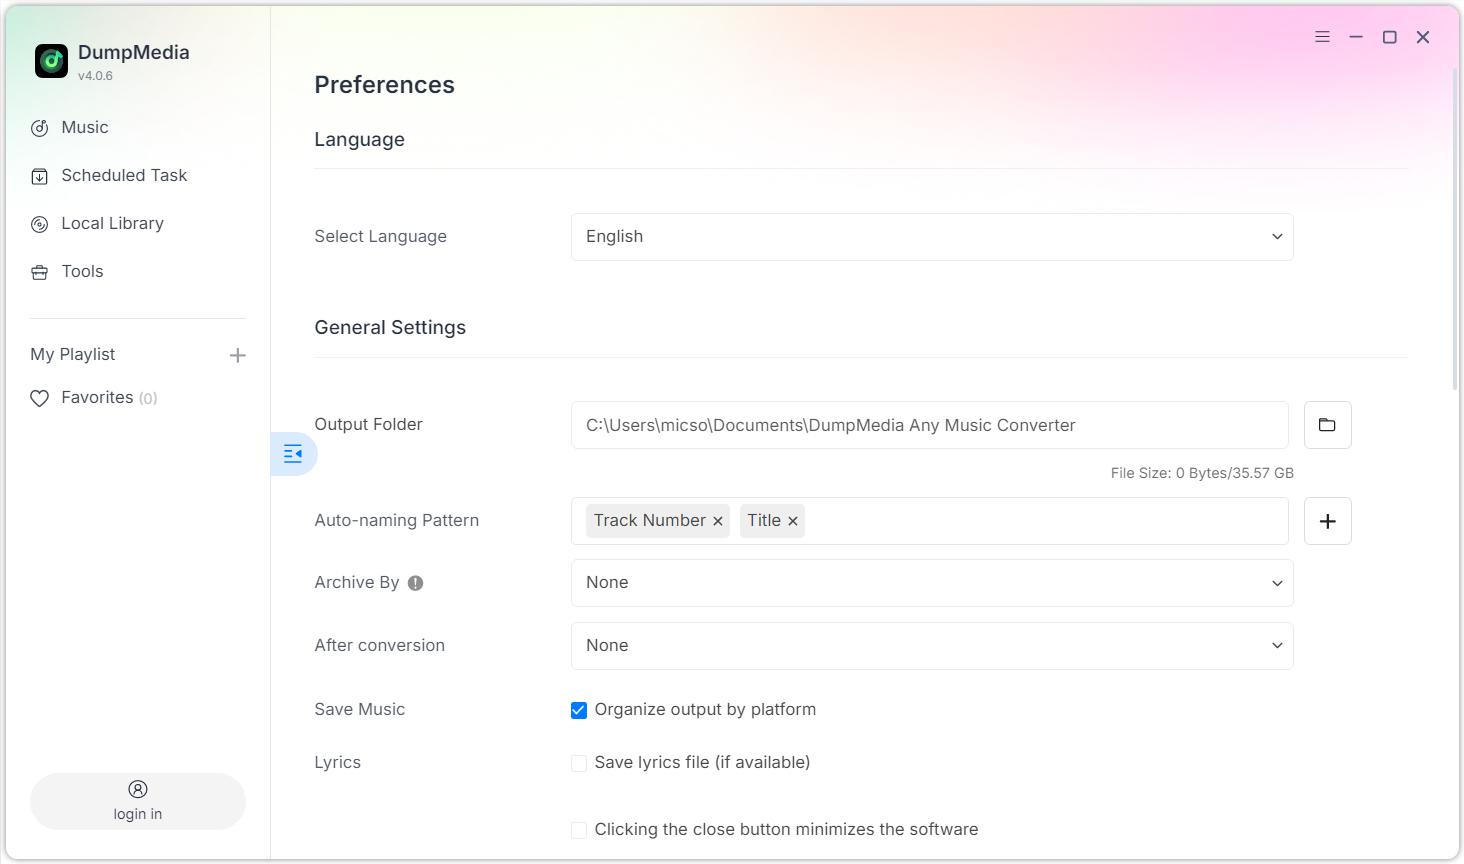Image resolution: width=1464 pixels, height=864 pixels.
Task: Add a new auto-naming pattern tag
Action: click(1327, 521)
